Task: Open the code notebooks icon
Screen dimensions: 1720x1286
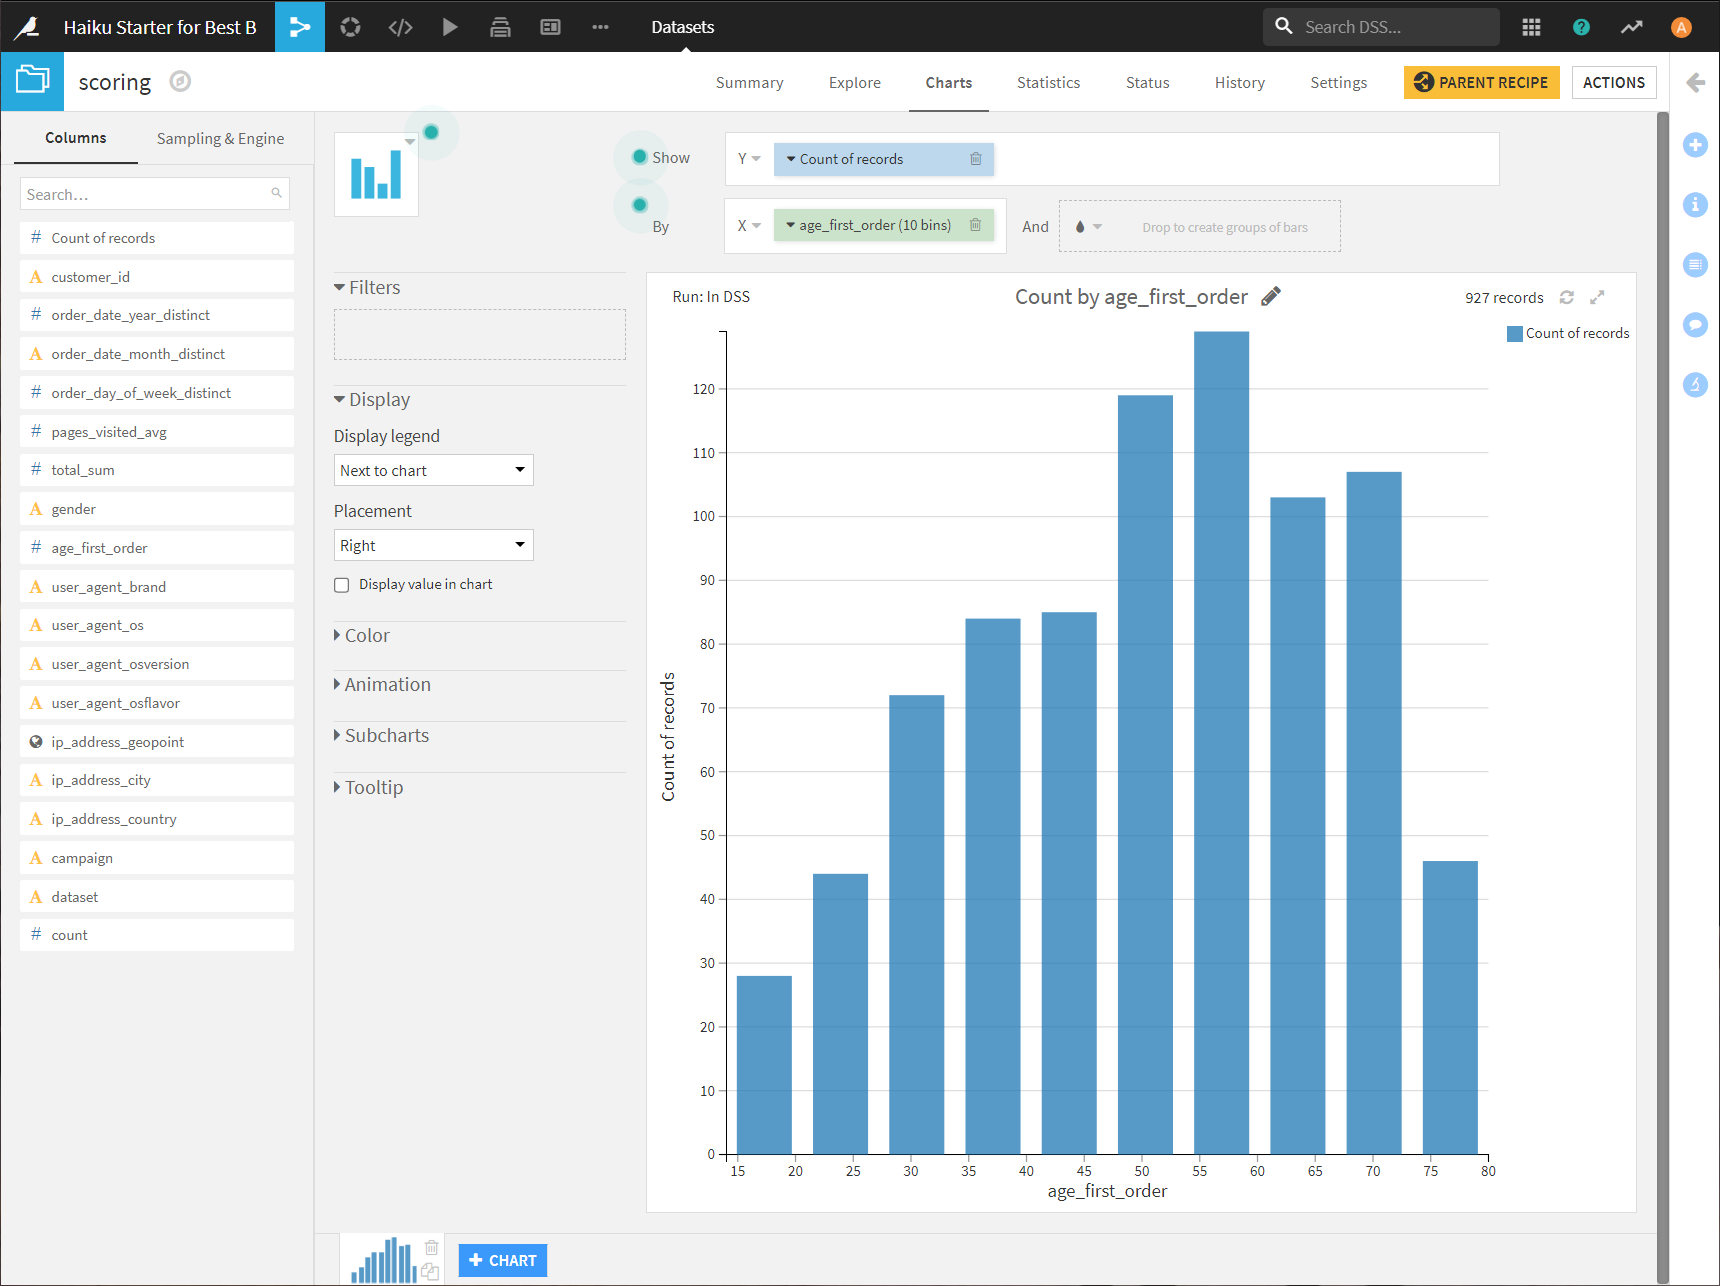Action: (400, 27)
